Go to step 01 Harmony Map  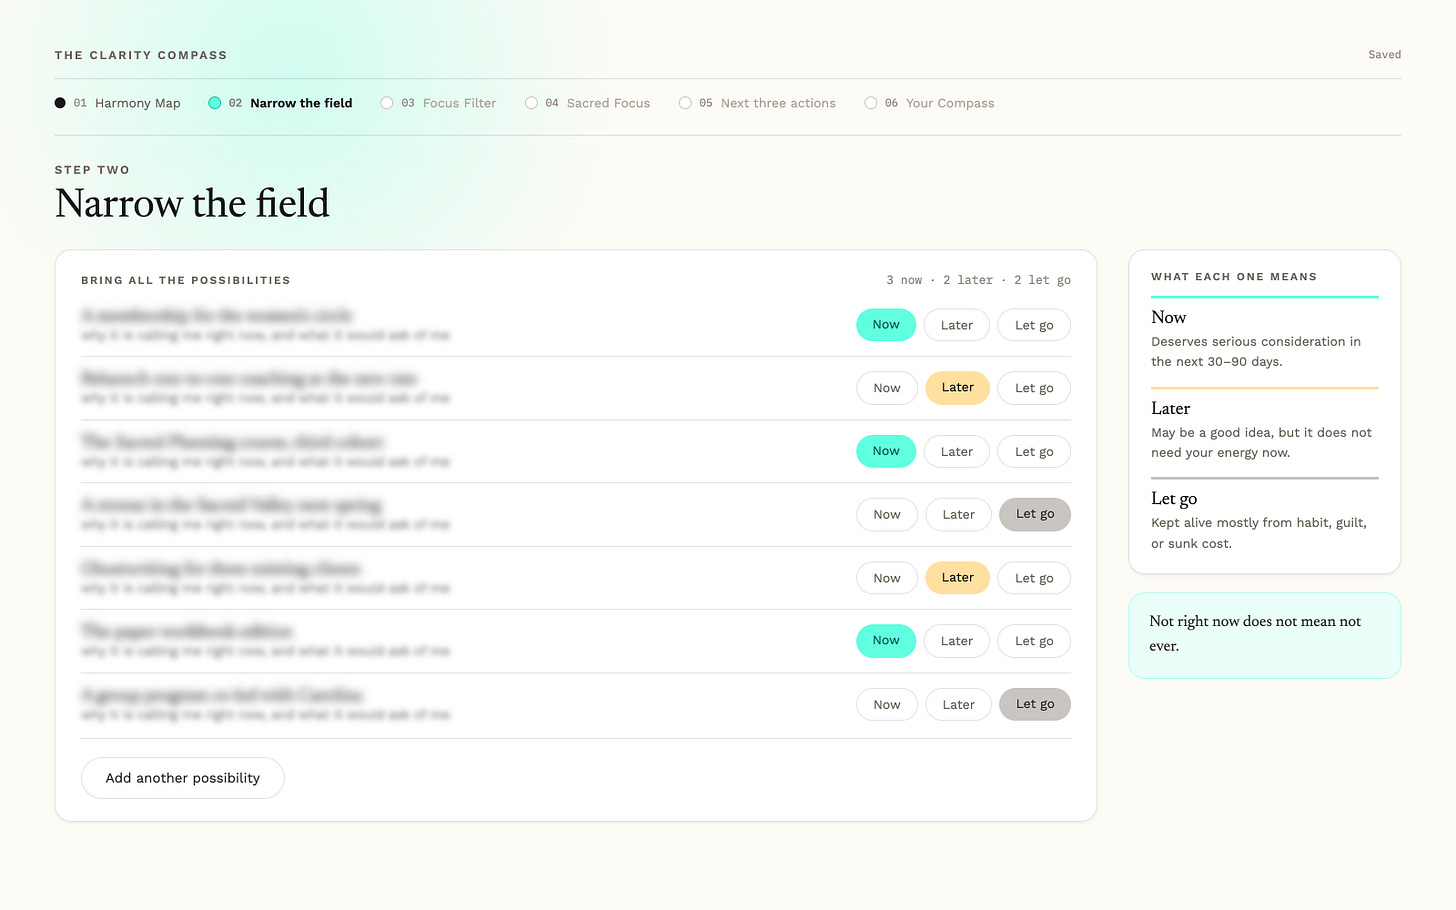pos(118,103)
